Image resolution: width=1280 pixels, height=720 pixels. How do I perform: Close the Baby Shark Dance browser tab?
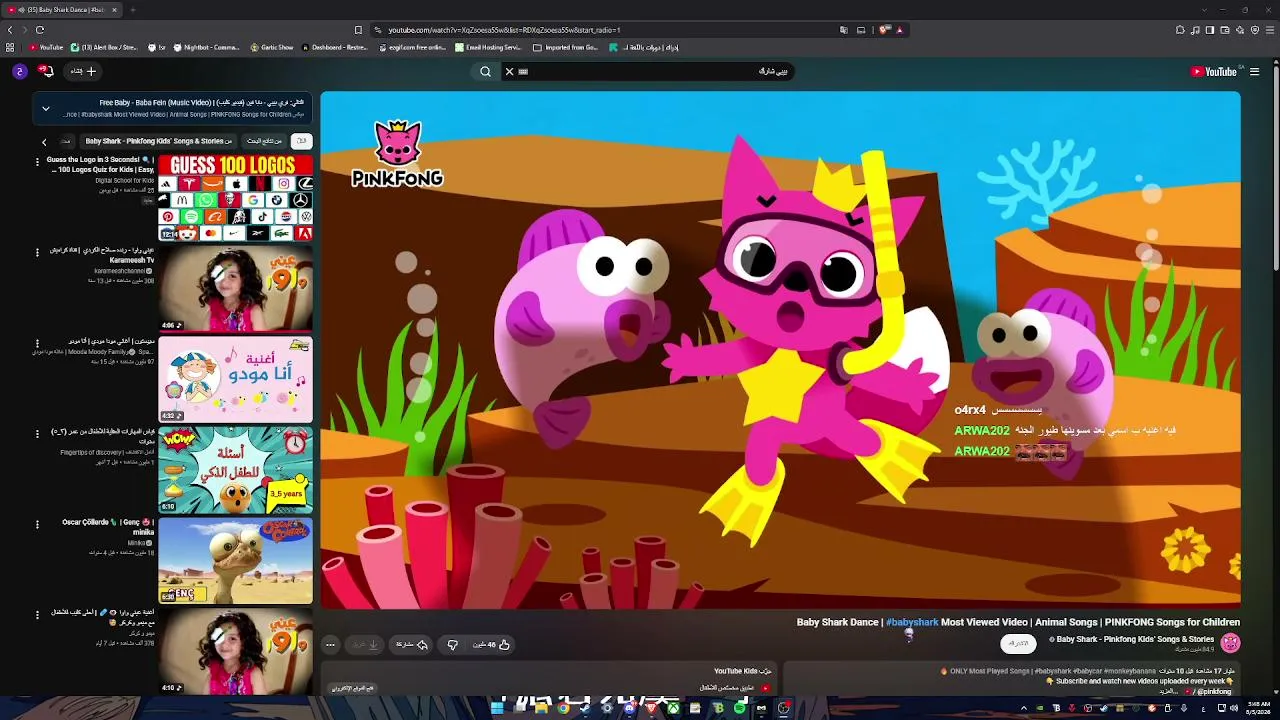pyautogui.click(x=114, y=10)
